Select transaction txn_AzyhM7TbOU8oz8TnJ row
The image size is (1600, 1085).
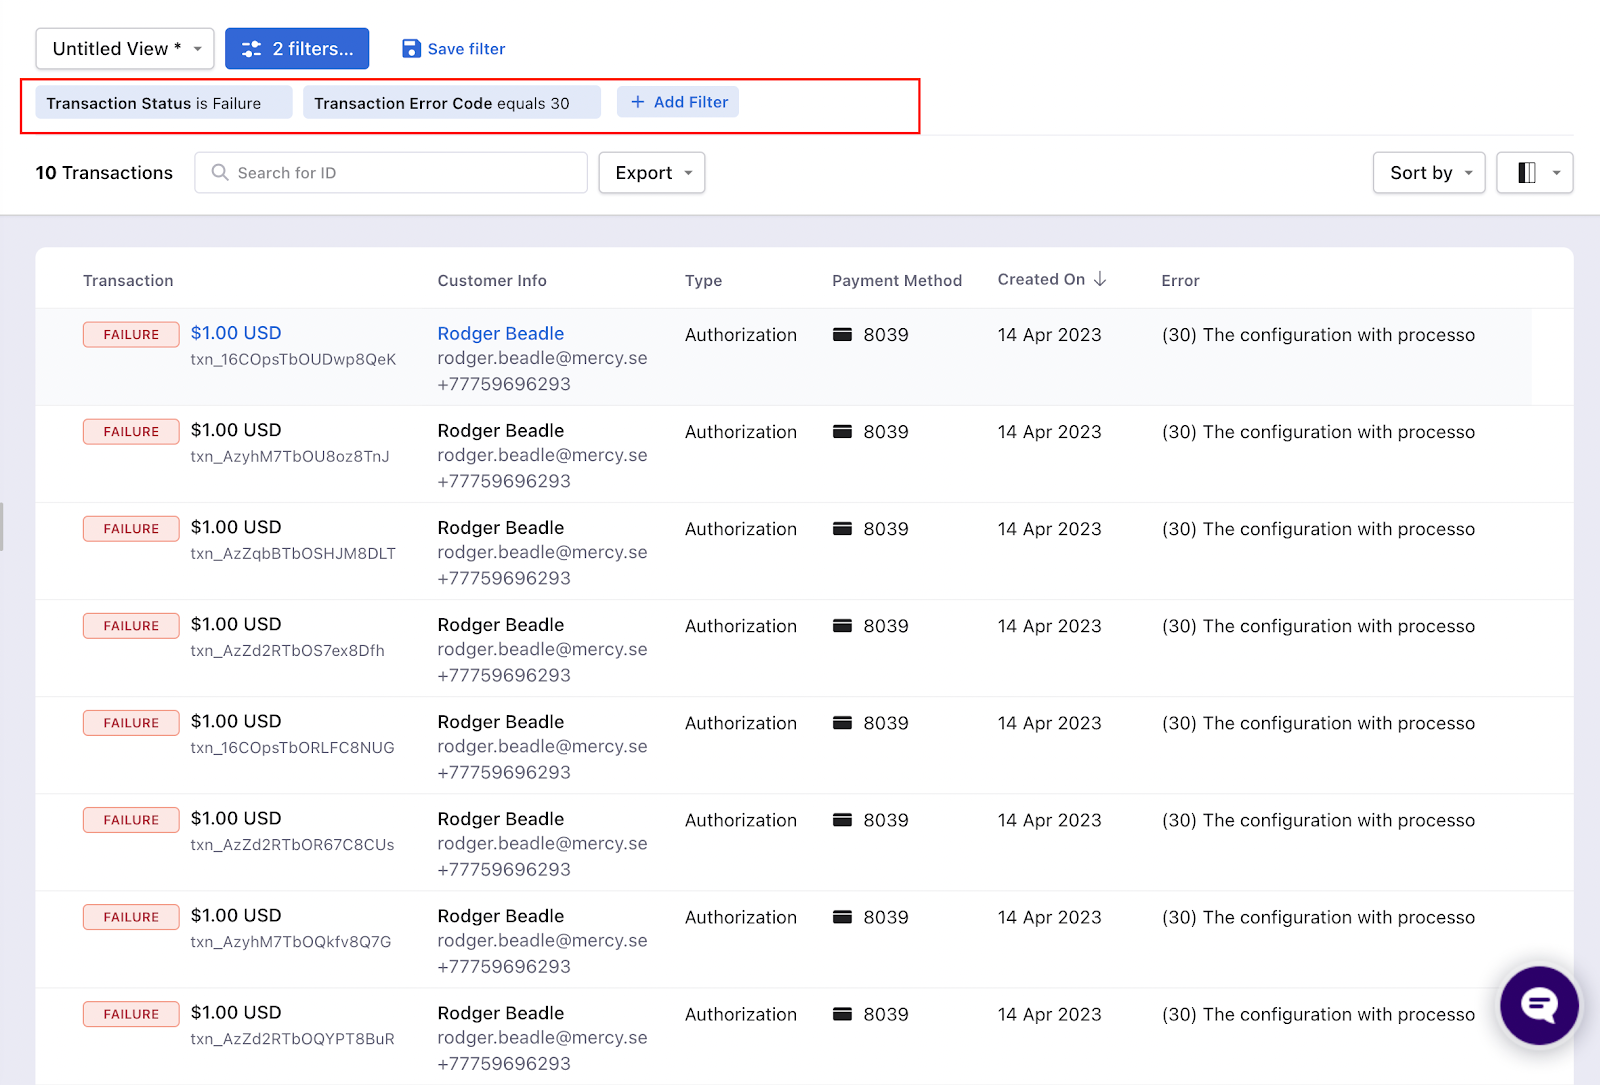(290, 456)
